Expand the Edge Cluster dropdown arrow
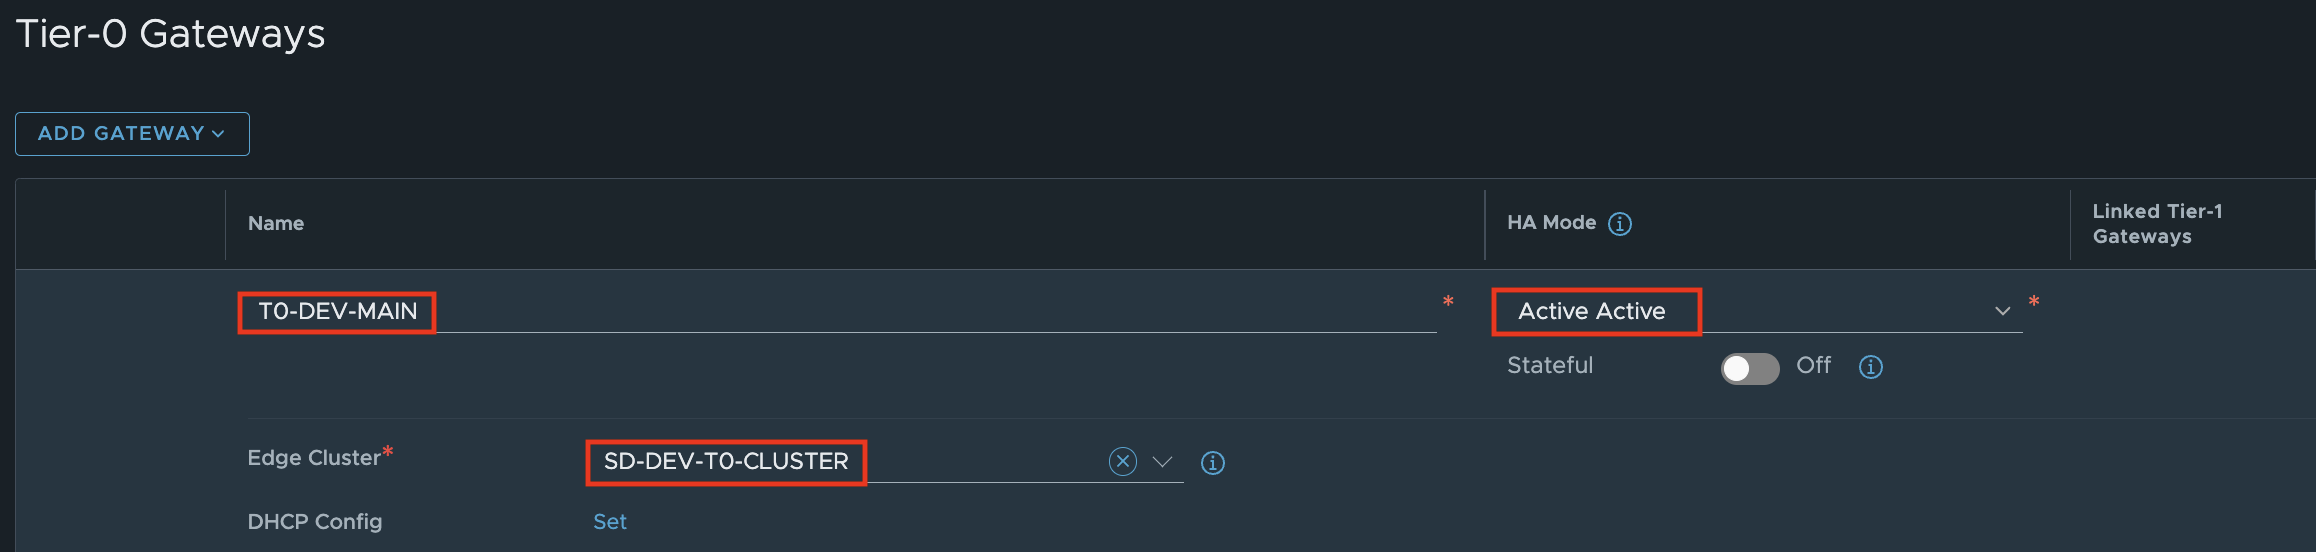2316x552 pixels. coord(1162,462)
